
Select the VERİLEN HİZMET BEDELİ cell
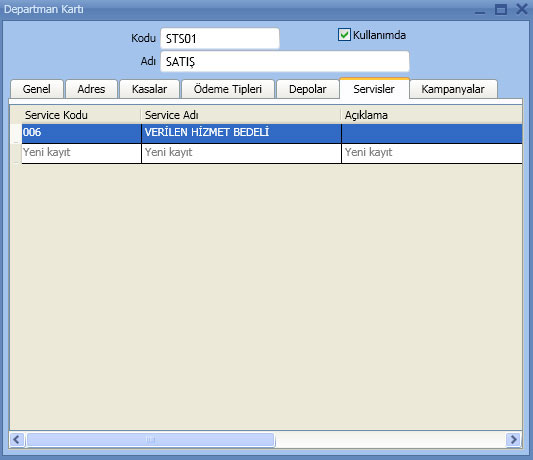(x=241, y=133)
